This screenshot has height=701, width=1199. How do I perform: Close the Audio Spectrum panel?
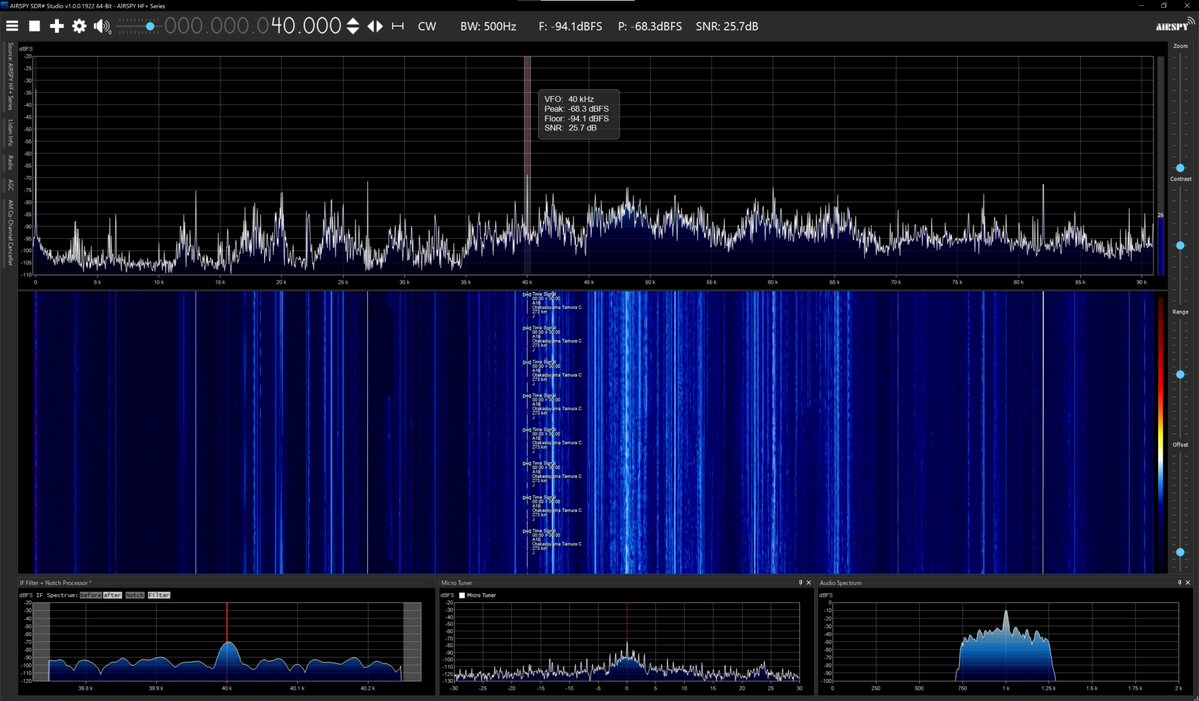[1188, 583]
